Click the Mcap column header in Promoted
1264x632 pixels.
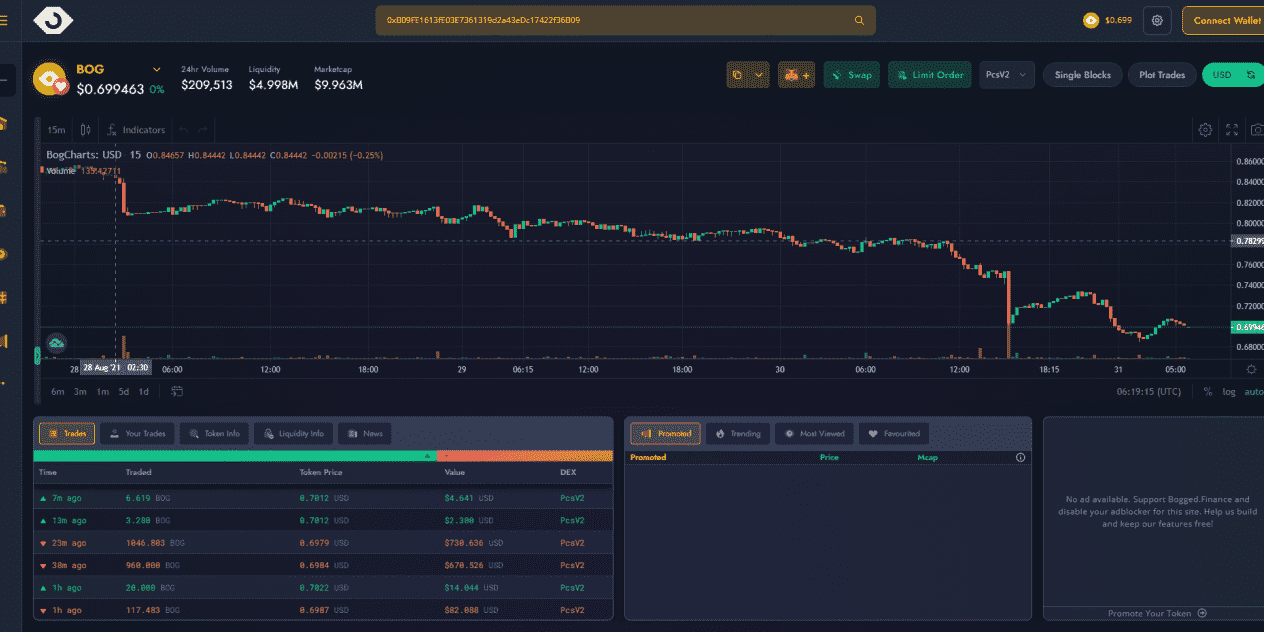(x=928, y=458)
